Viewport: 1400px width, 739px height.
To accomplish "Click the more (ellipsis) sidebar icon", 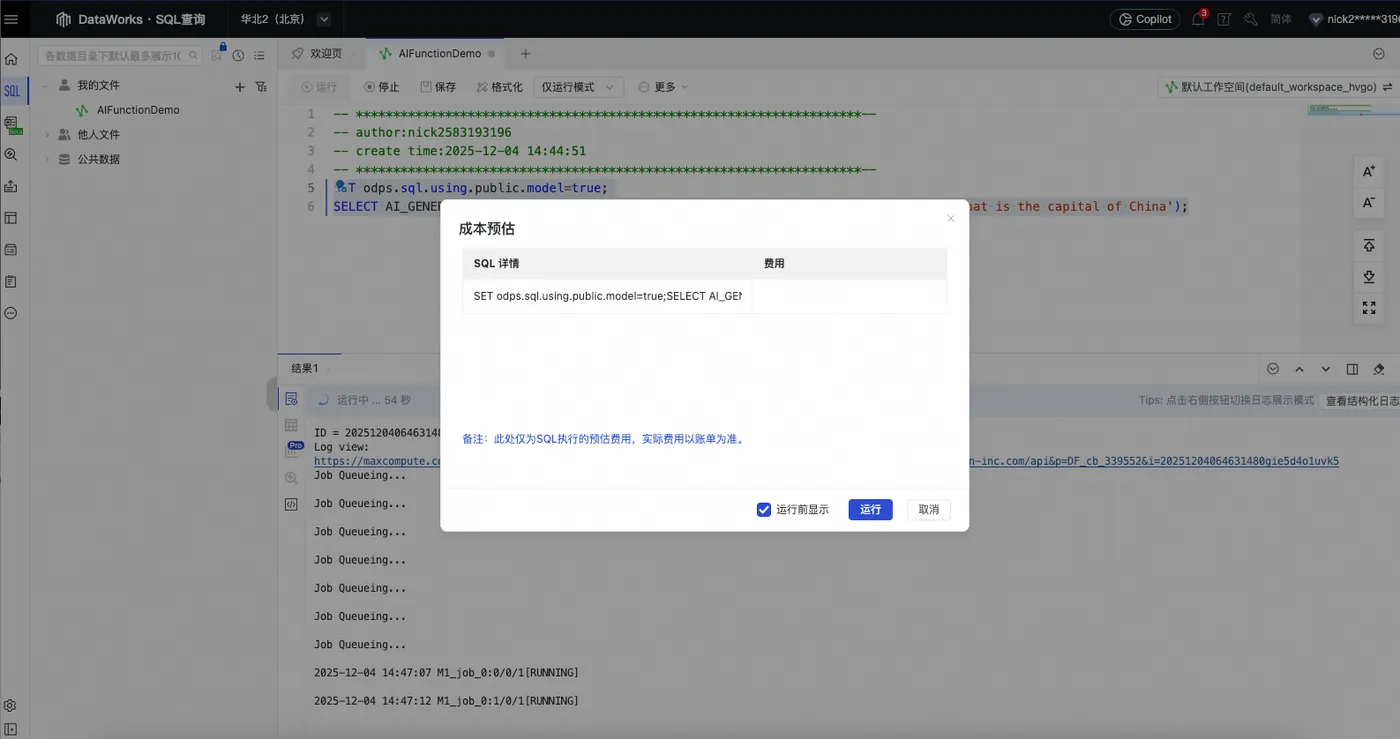I will pyautogui.click(x=11, y=313).
